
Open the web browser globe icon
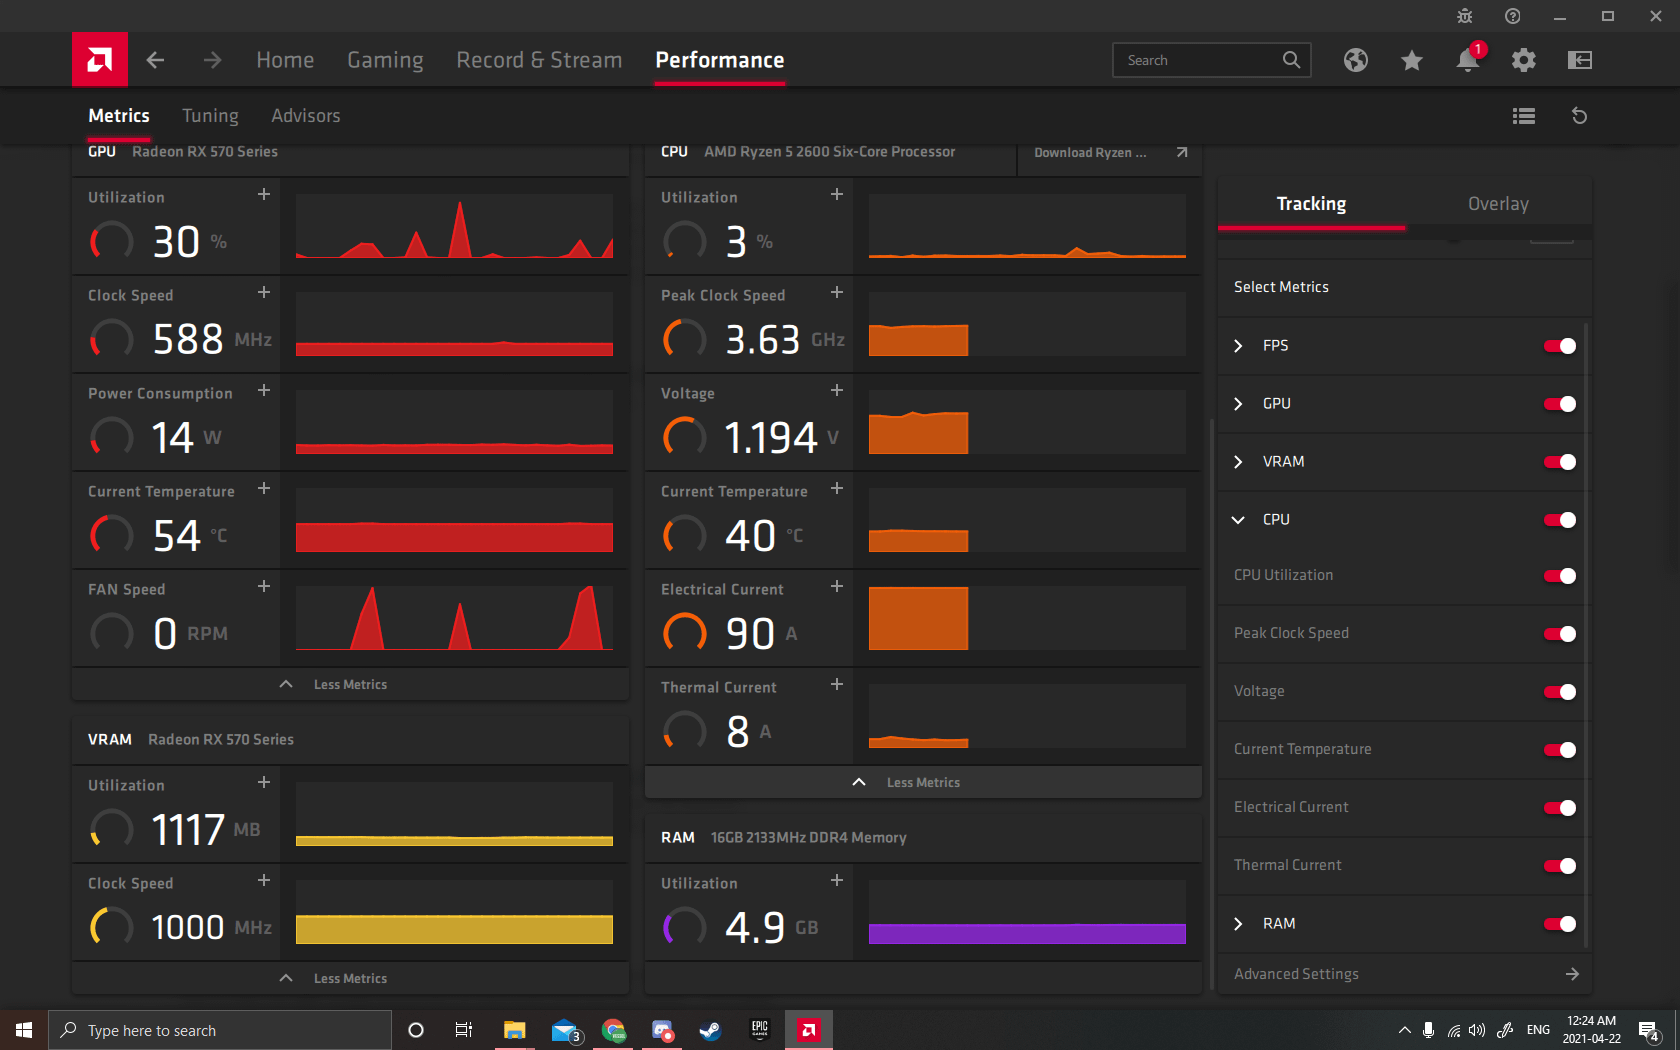[x=1355, y=60]
